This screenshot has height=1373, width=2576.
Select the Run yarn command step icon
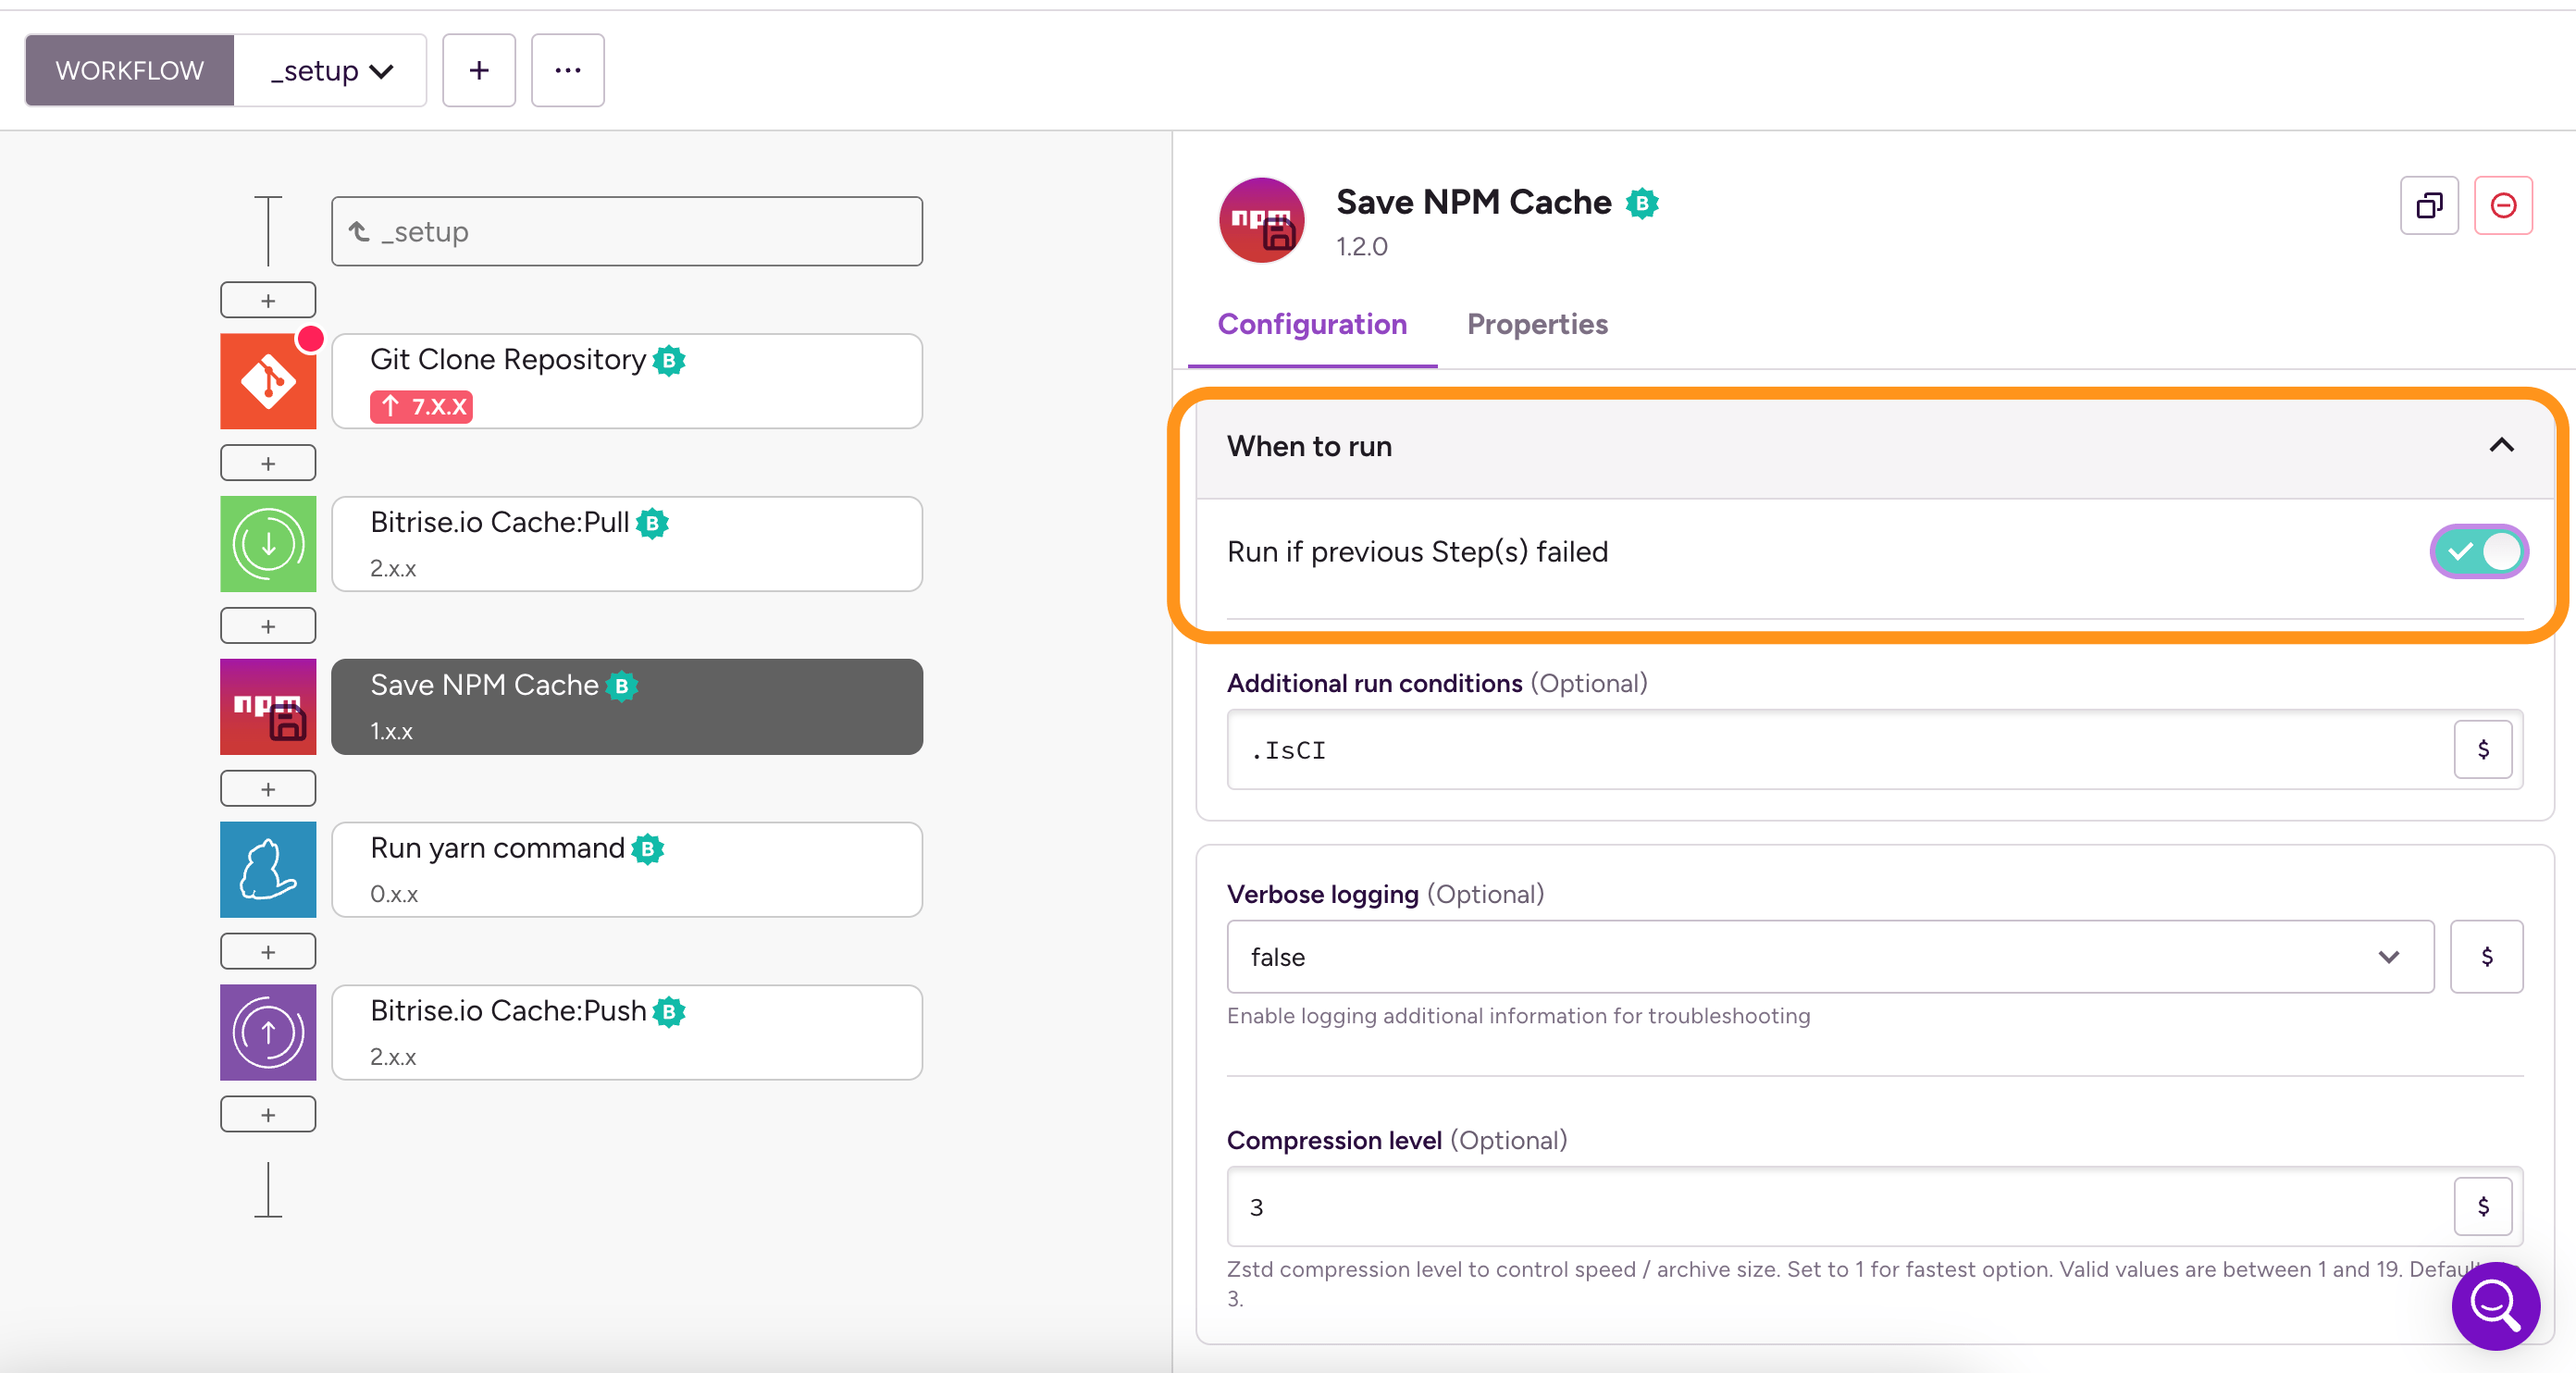268,869
